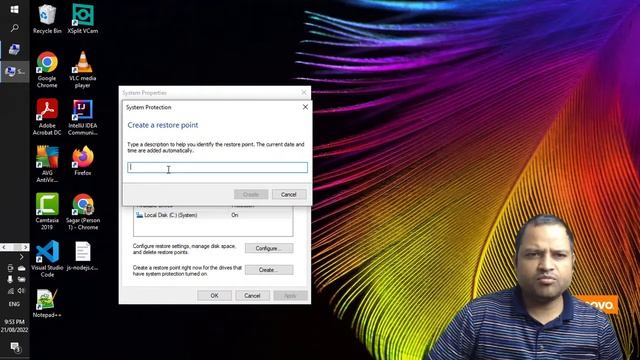Launch Firefox desktop shortcut
The width and height of the screenshot is (640, 360).
coord(82,161)
